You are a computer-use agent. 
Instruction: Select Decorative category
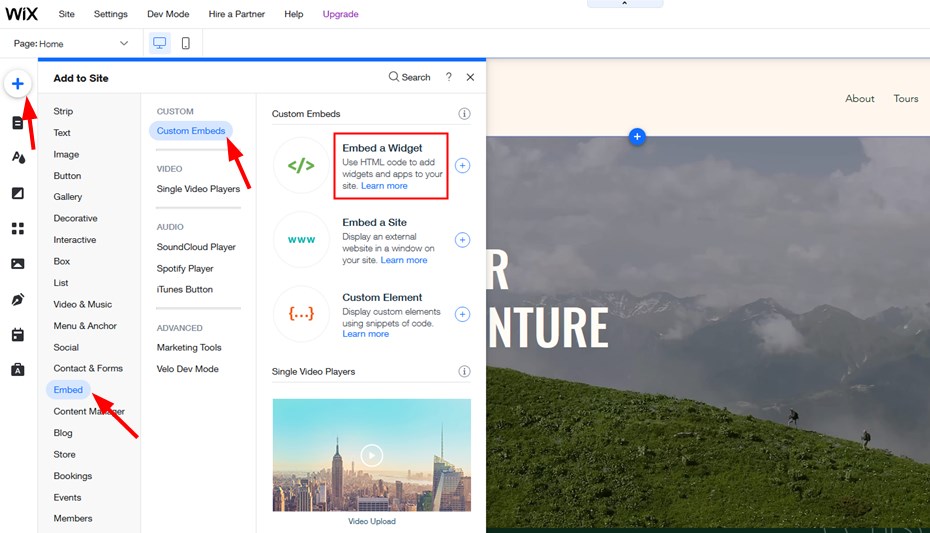(75, 218)
